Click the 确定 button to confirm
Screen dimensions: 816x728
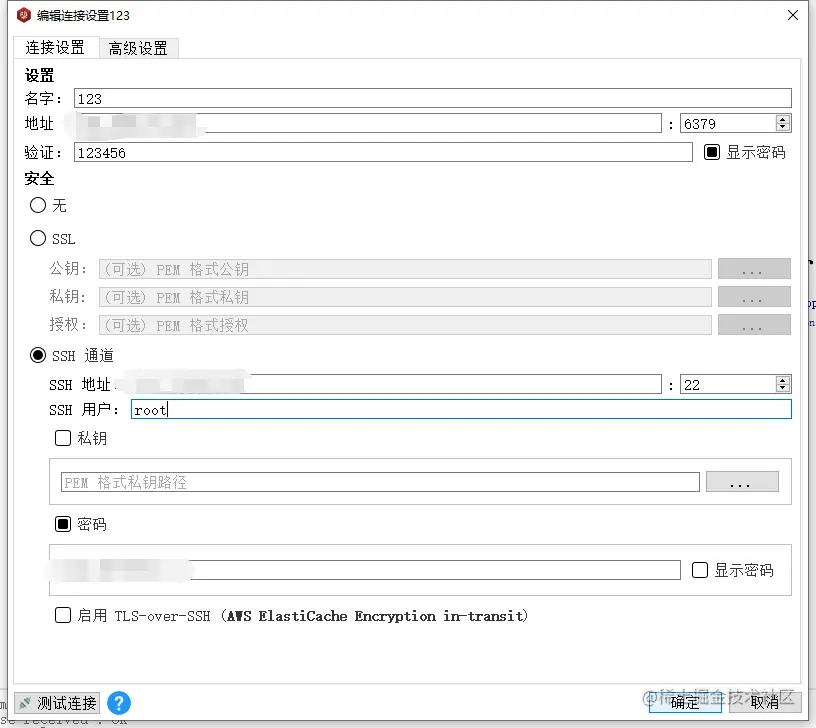(x=685, y=703)
